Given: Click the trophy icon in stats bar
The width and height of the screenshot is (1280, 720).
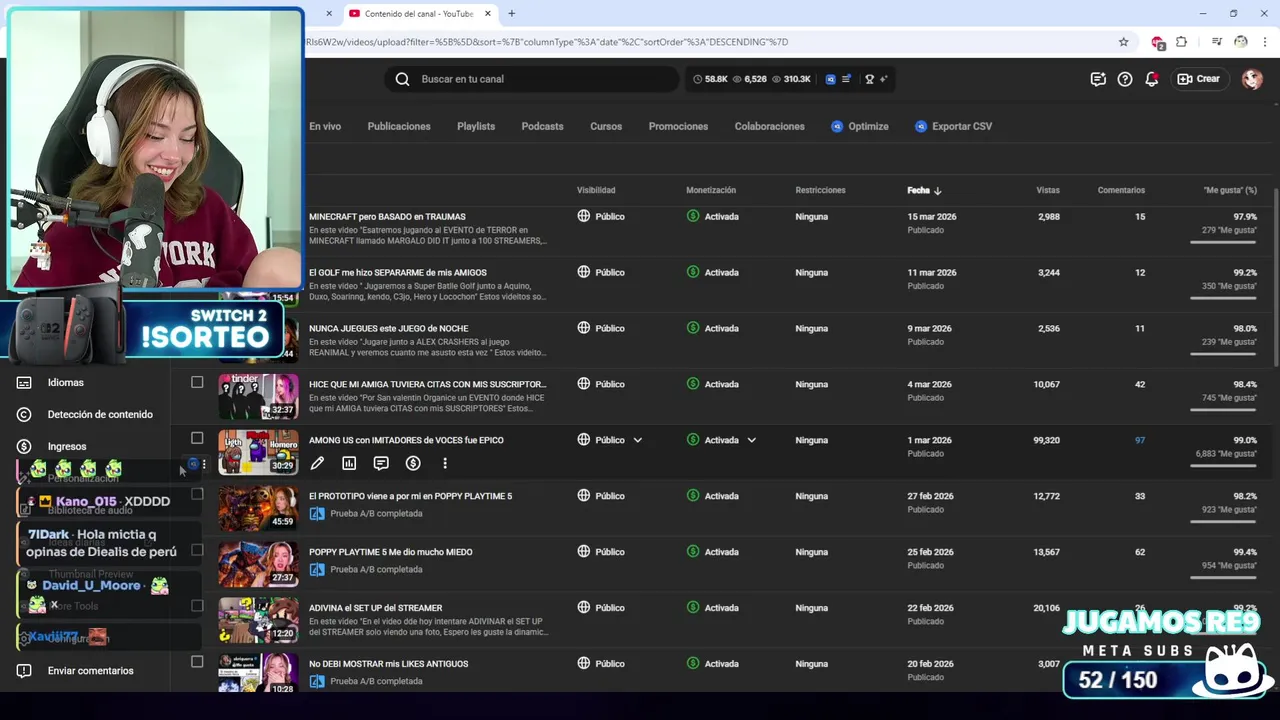Looking at the screenshot, I should pos(869,79).
